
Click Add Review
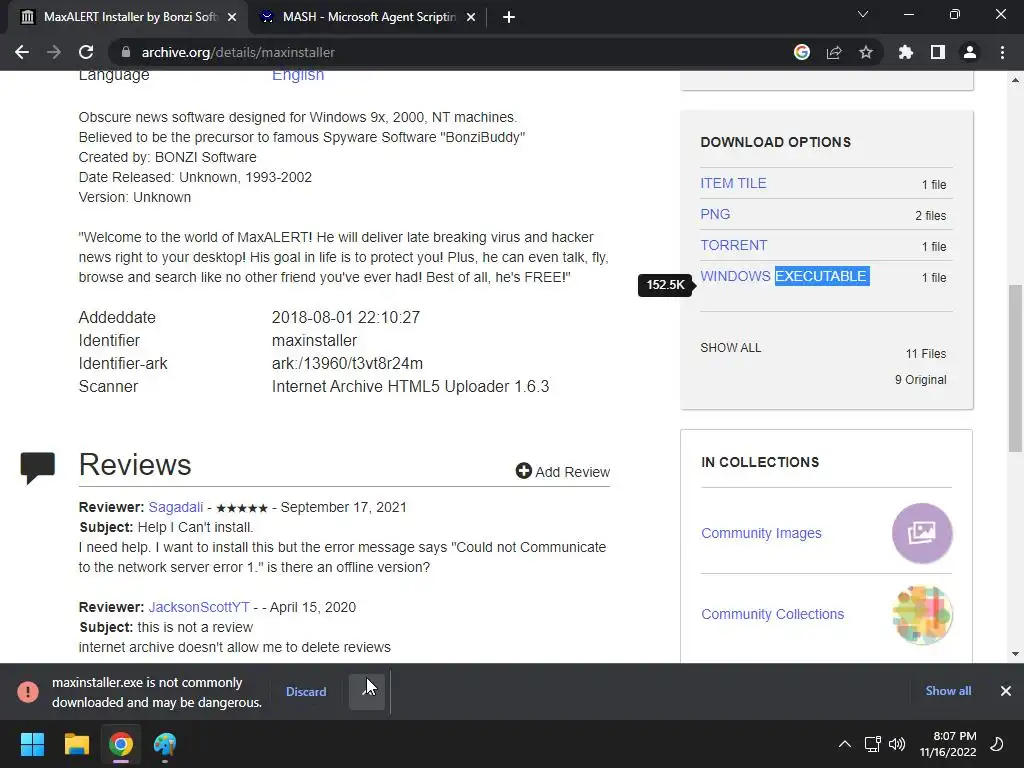[563, 472]
